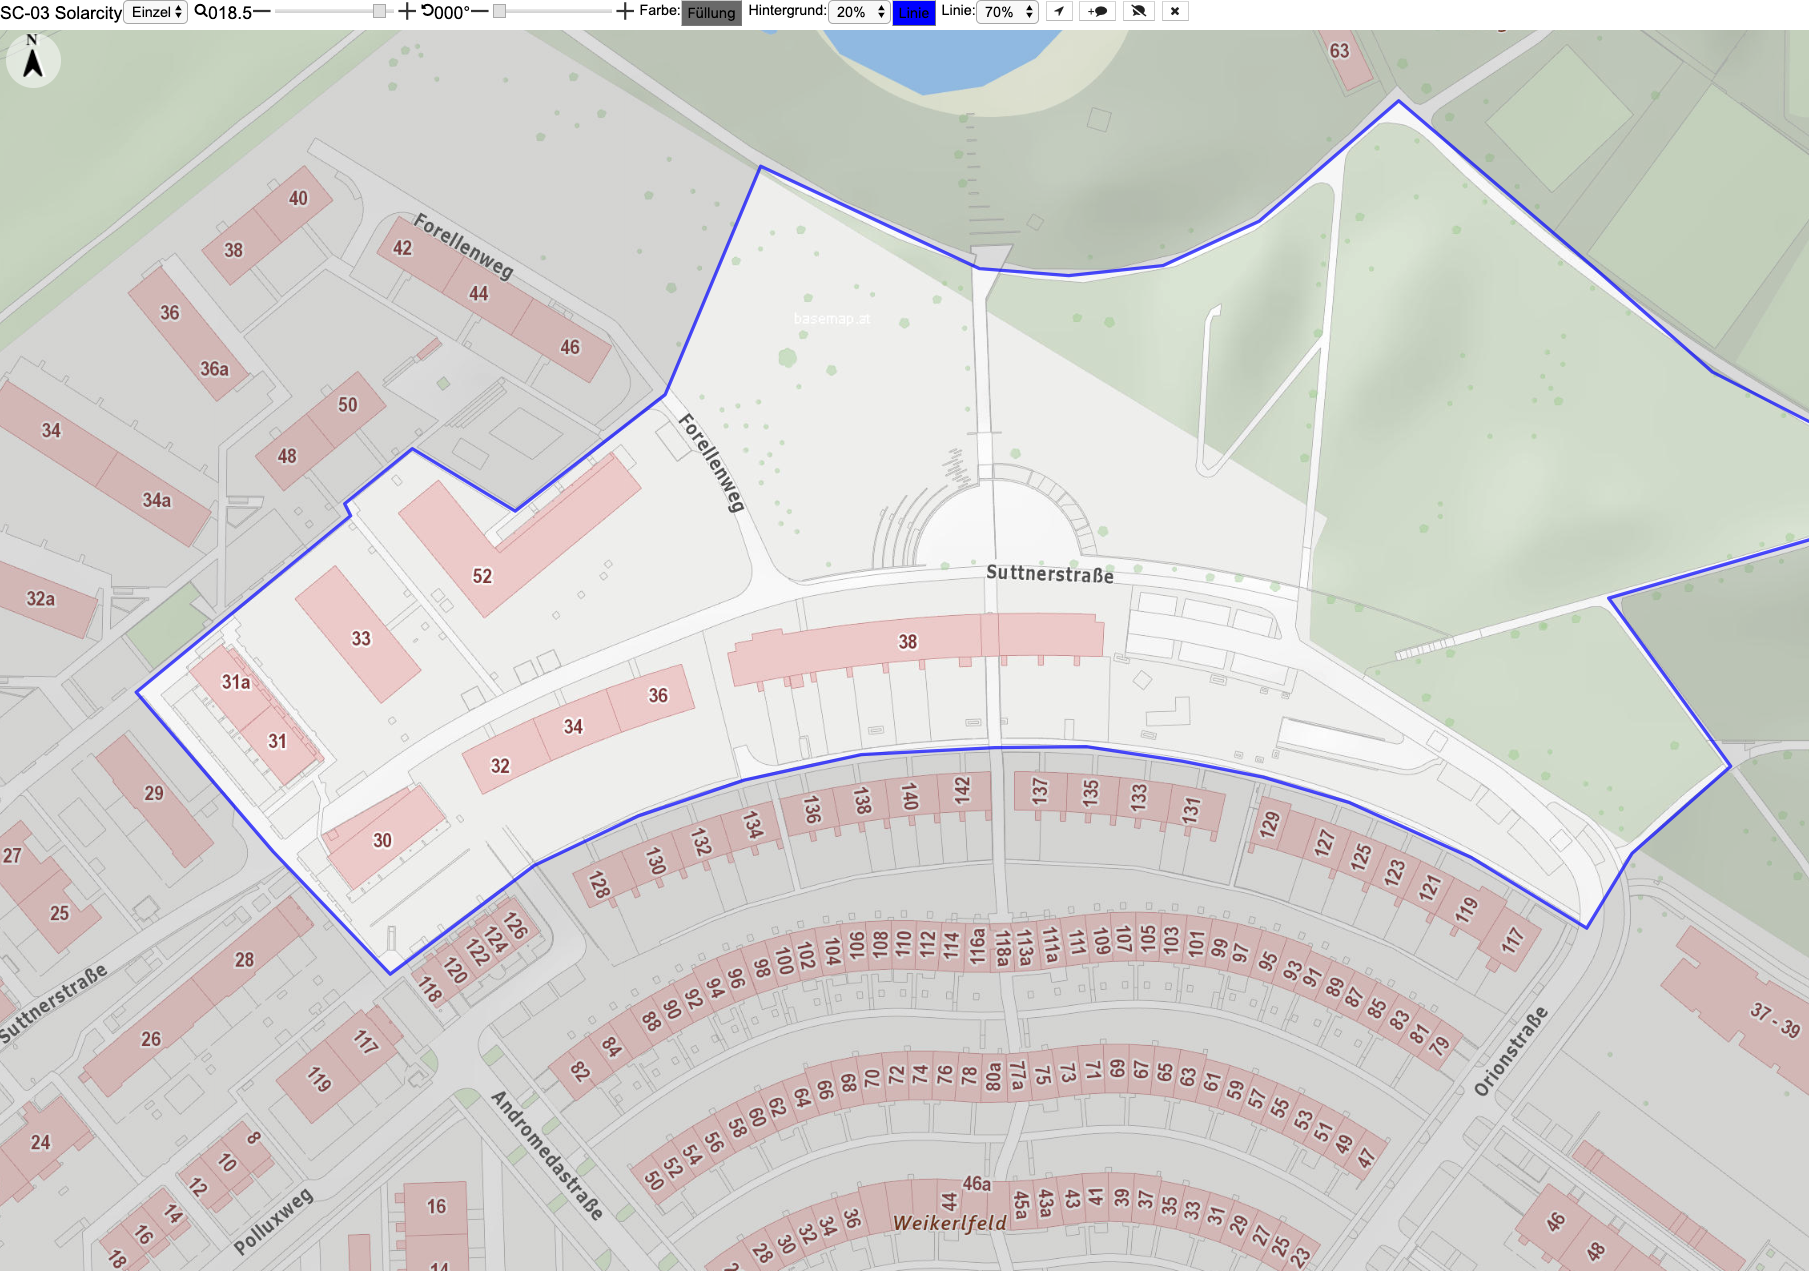Add a comment with speech bubble icon
1809x1271 pixels.
(x=1097, y=12)
